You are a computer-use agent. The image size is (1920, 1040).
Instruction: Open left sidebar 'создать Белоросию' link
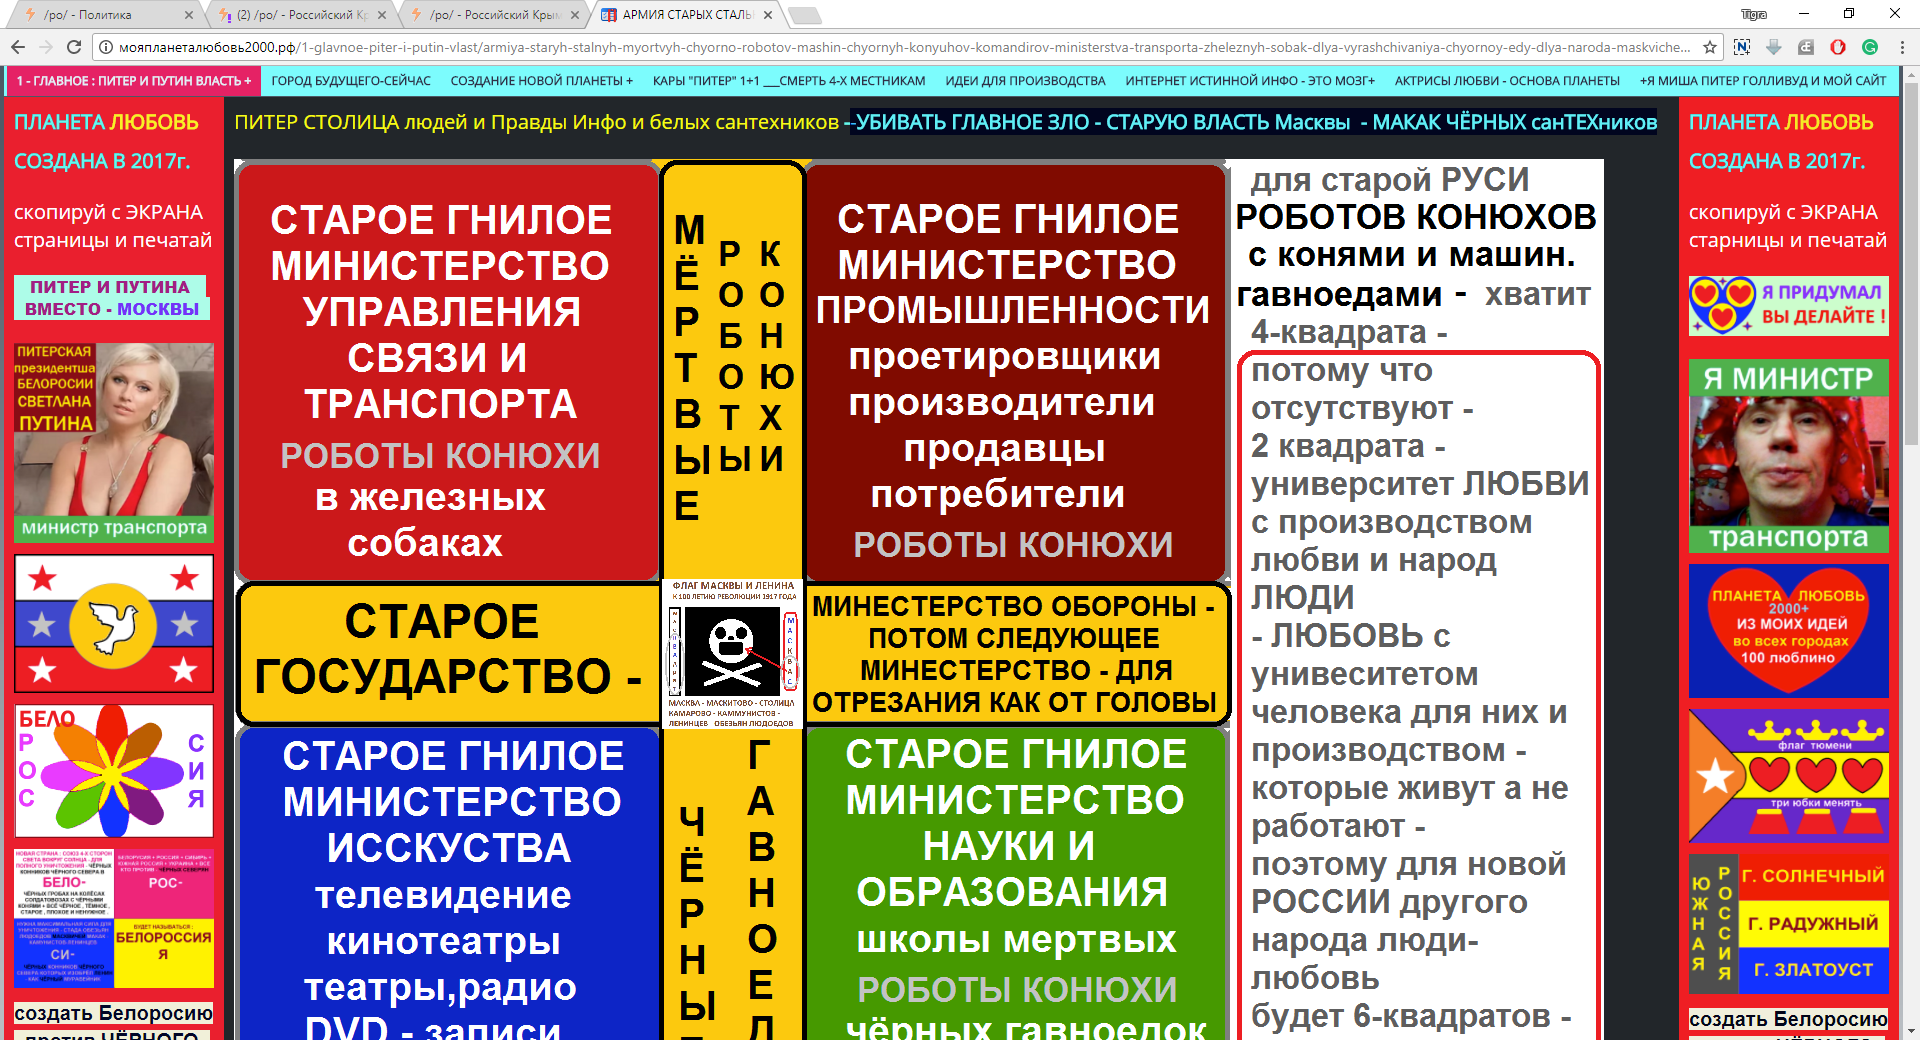[x=113, y=1013]
